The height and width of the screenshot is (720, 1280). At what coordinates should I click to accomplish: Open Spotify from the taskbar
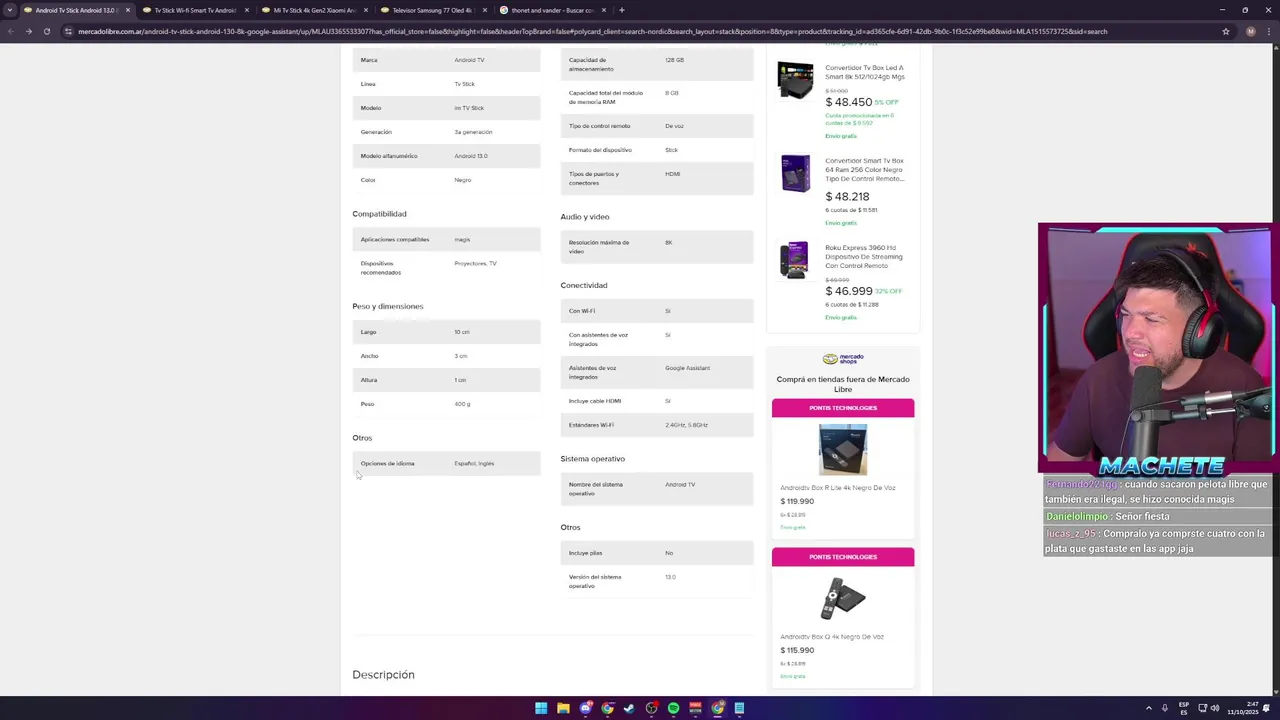pos(673,708)
